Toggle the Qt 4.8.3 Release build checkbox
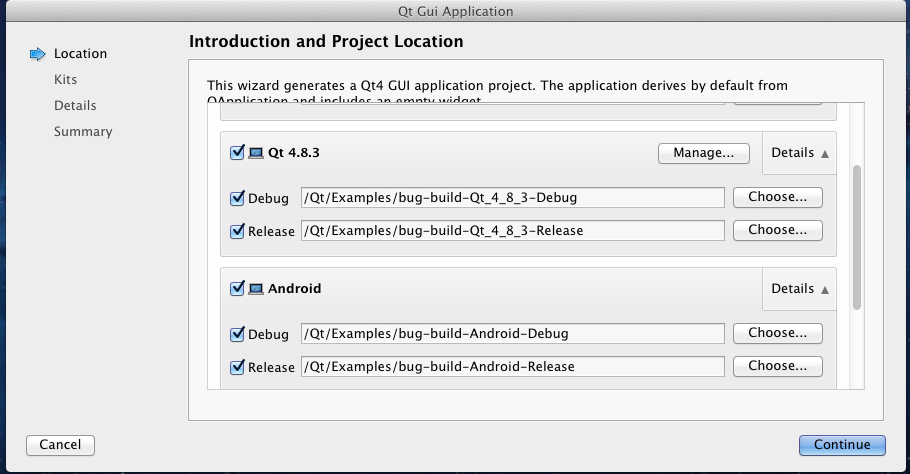 coord(237,231)
